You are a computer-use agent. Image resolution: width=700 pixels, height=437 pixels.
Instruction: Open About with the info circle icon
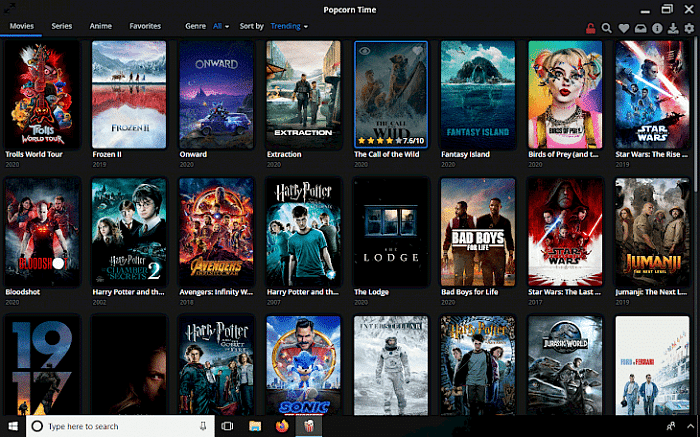pyautogui.click(x=657, y=29)
